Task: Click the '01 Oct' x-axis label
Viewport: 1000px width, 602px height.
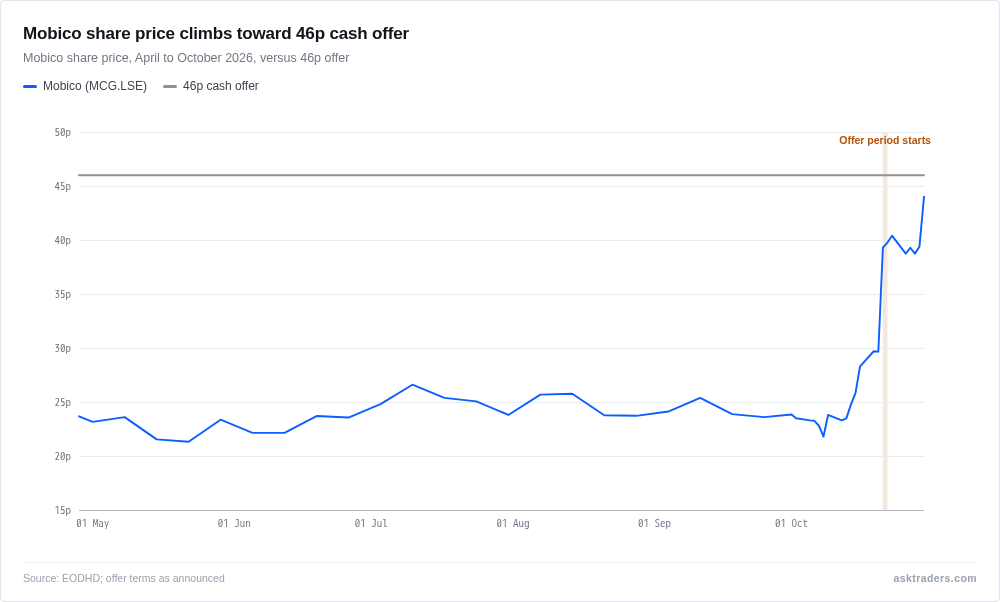Action: [791, 524]
